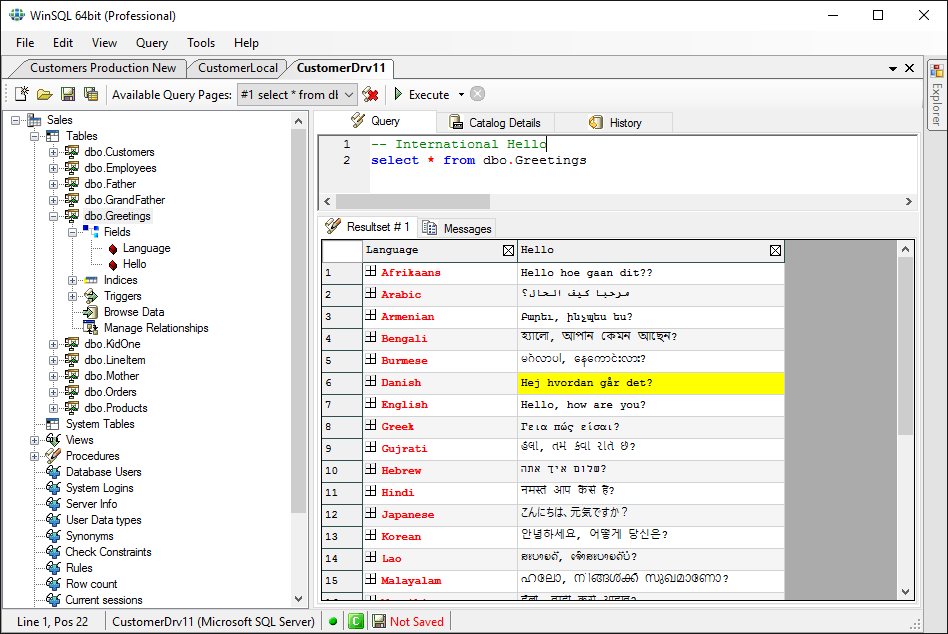Image resolution: width=948 pixels, height=634 pixels.
Task: Click the System Tables icon
Action: (53, 424)
